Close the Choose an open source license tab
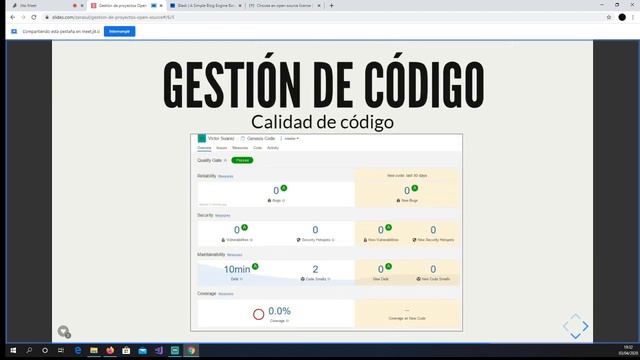Image resolution: width=640 pixels, height=360 pixels. coord(319,6)
